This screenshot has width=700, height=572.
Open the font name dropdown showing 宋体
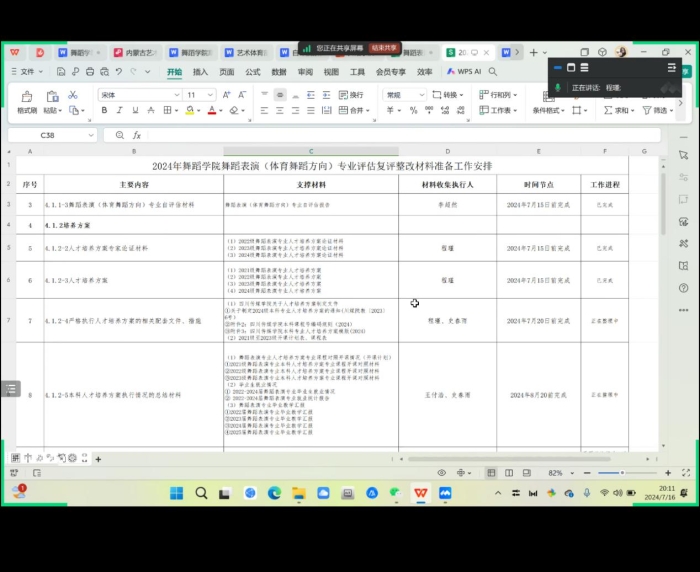click(139, 95)
